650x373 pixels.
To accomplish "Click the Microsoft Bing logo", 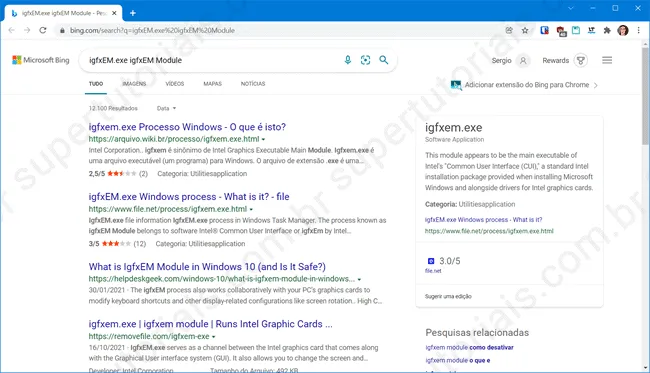I will coord(41,60).
